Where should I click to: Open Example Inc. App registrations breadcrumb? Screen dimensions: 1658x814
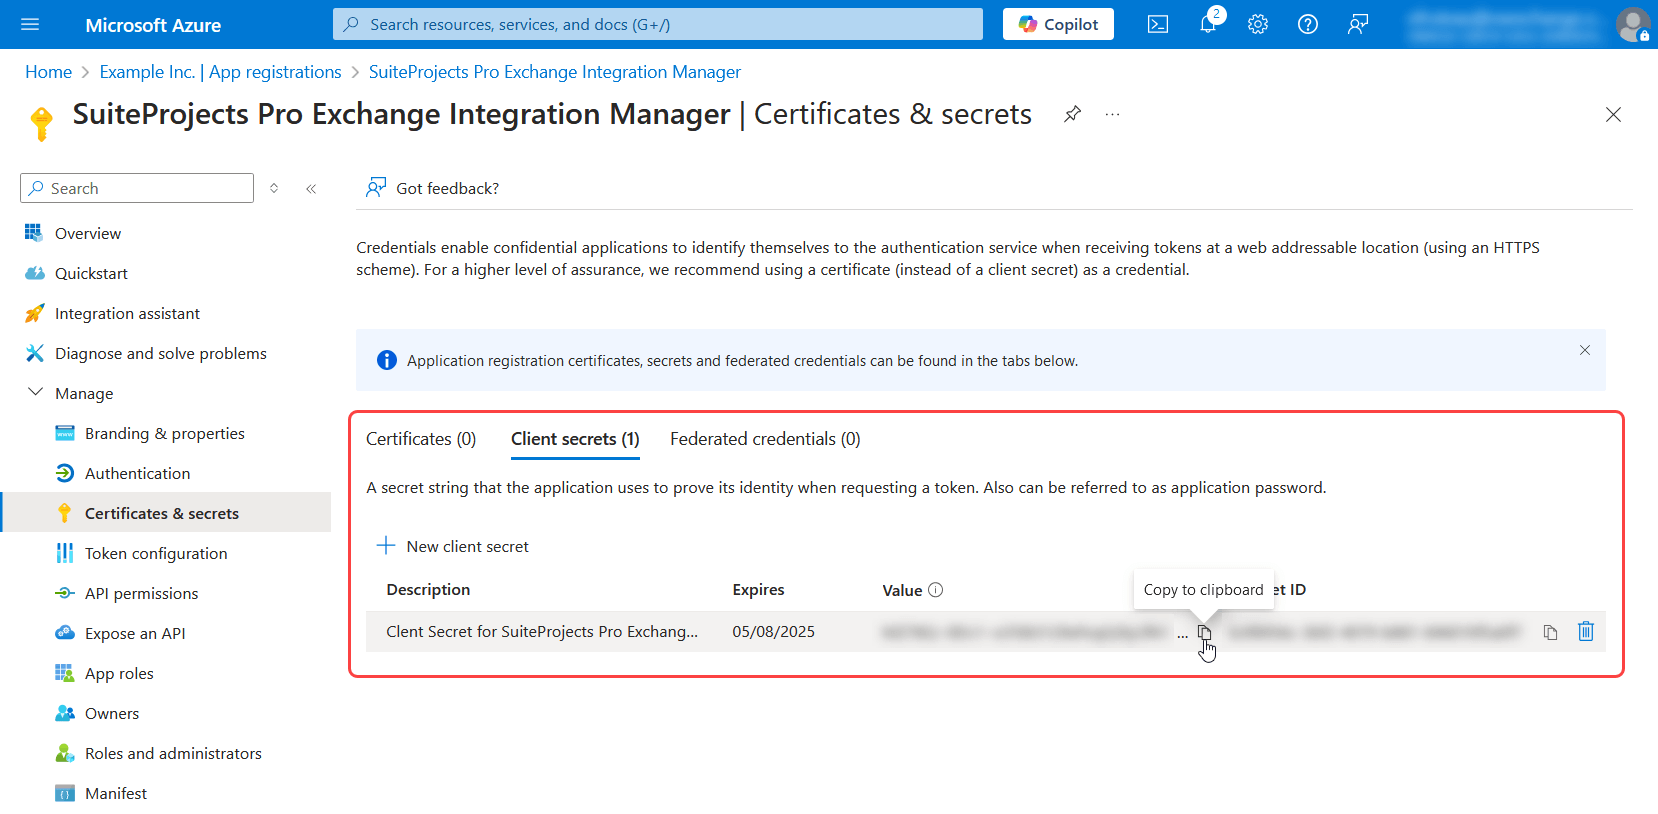point(220,72)
